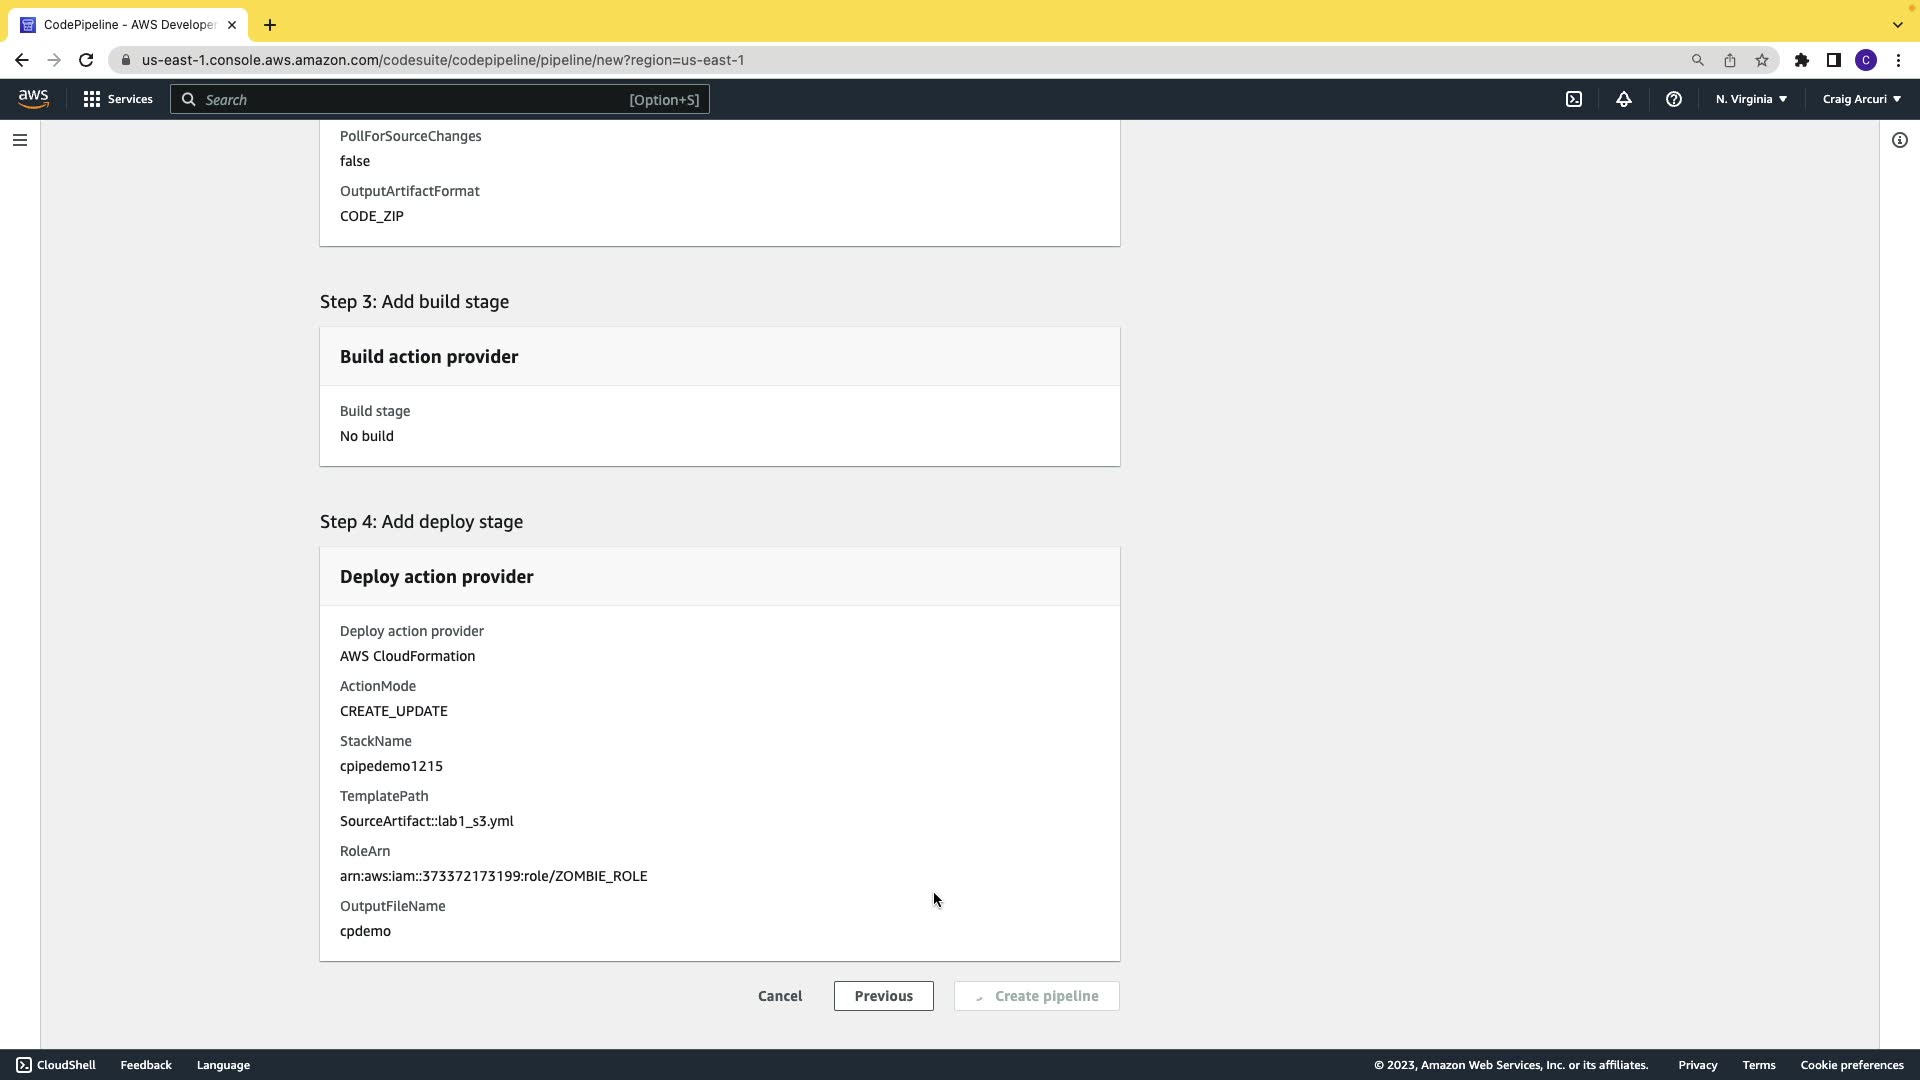Image resolution: width=1920 pixels, height=1080 pixels.
Task: Open Cookie preferences link in footer
Action: [1851, 1065]
